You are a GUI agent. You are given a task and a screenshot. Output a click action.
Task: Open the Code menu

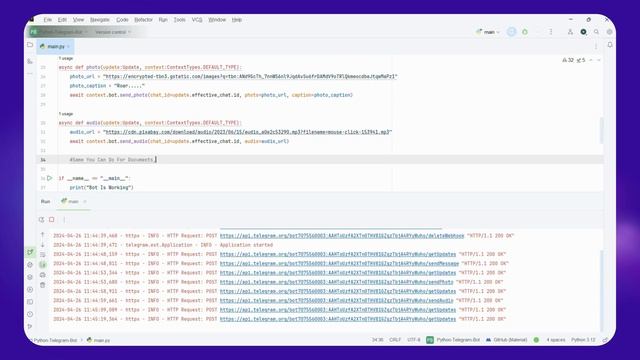(122, 20)
